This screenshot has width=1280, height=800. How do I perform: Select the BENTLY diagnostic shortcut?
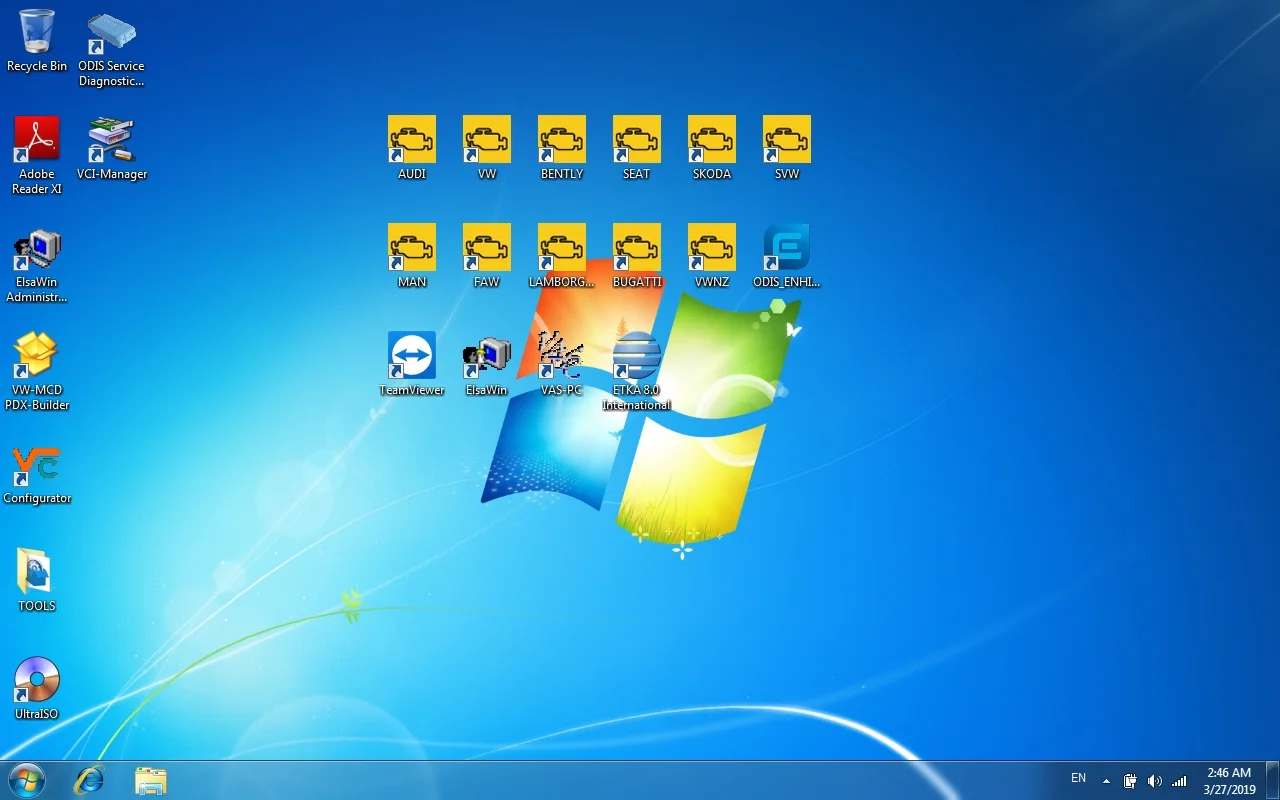pos(562,148)
